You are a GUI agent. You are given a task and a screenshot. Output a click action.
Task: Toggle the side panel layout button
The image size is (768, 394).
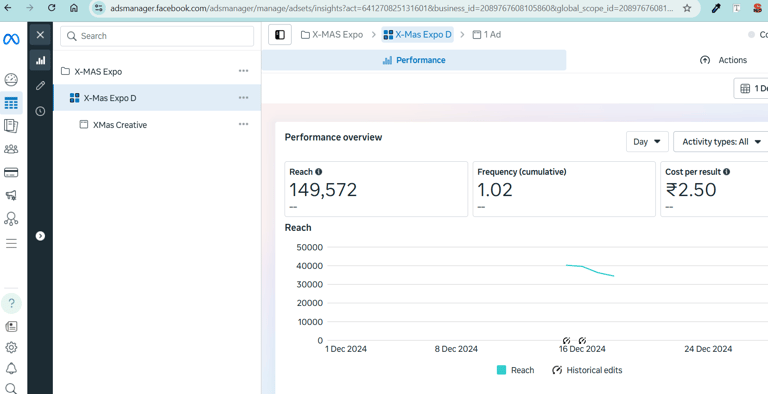280,35
